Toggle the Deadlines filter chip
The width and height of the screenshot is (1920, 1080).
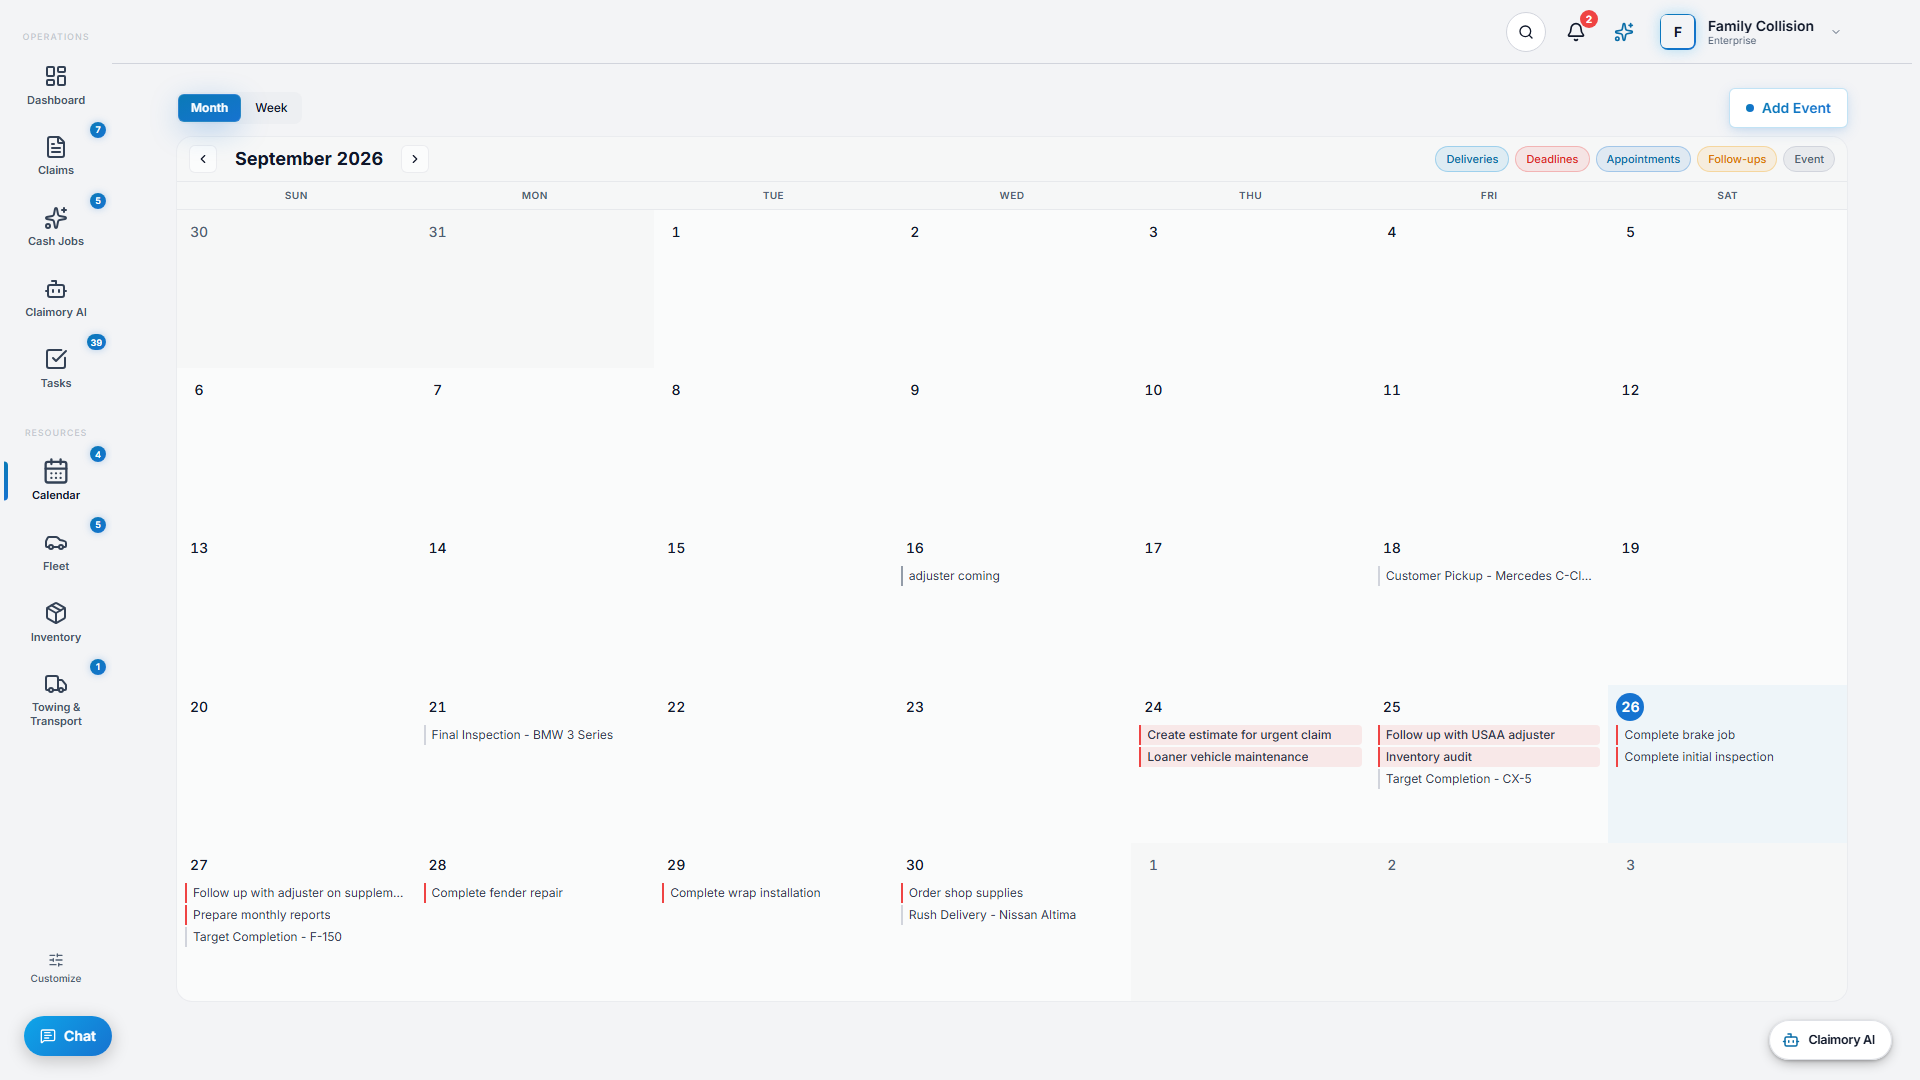click(x=1552, y=159)
